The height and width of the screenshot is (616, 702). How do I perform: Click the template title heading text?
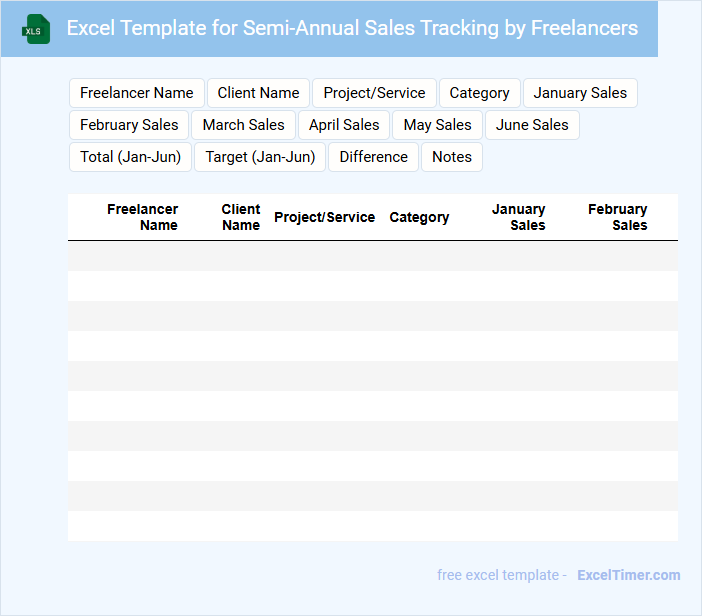point(352,28)
